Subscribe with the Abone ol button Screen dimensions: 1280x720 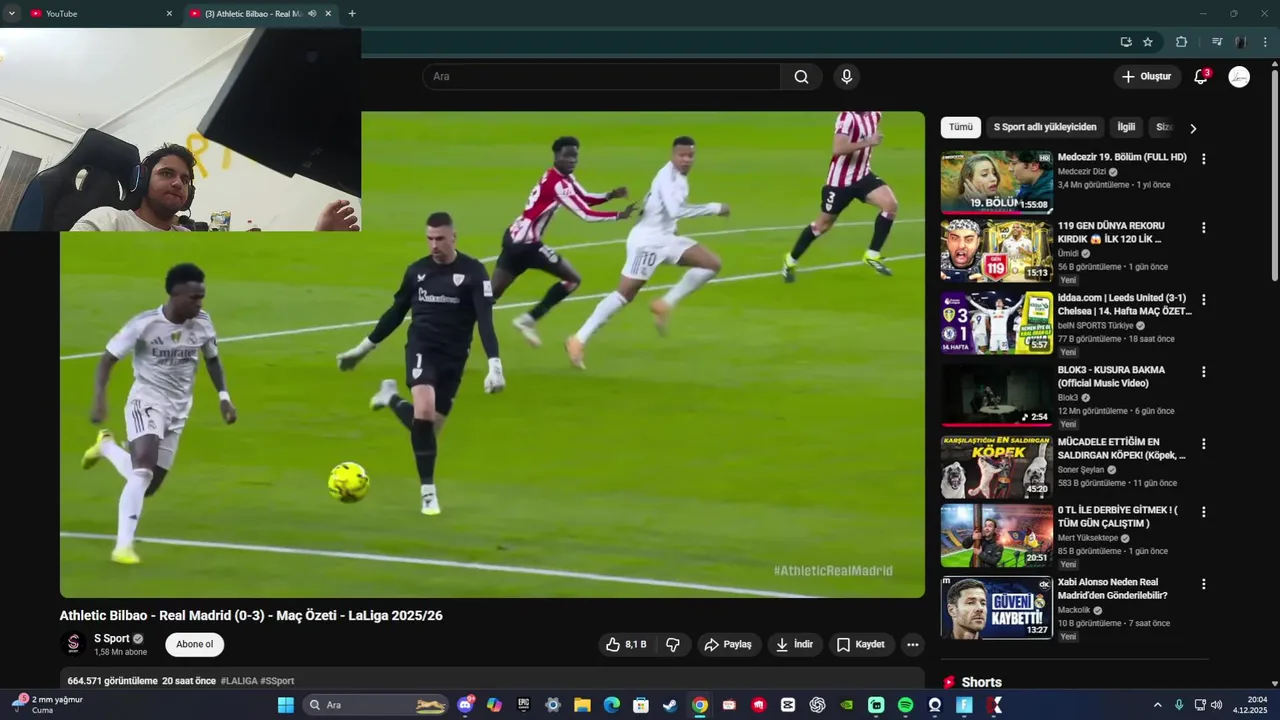coord(195,645)
